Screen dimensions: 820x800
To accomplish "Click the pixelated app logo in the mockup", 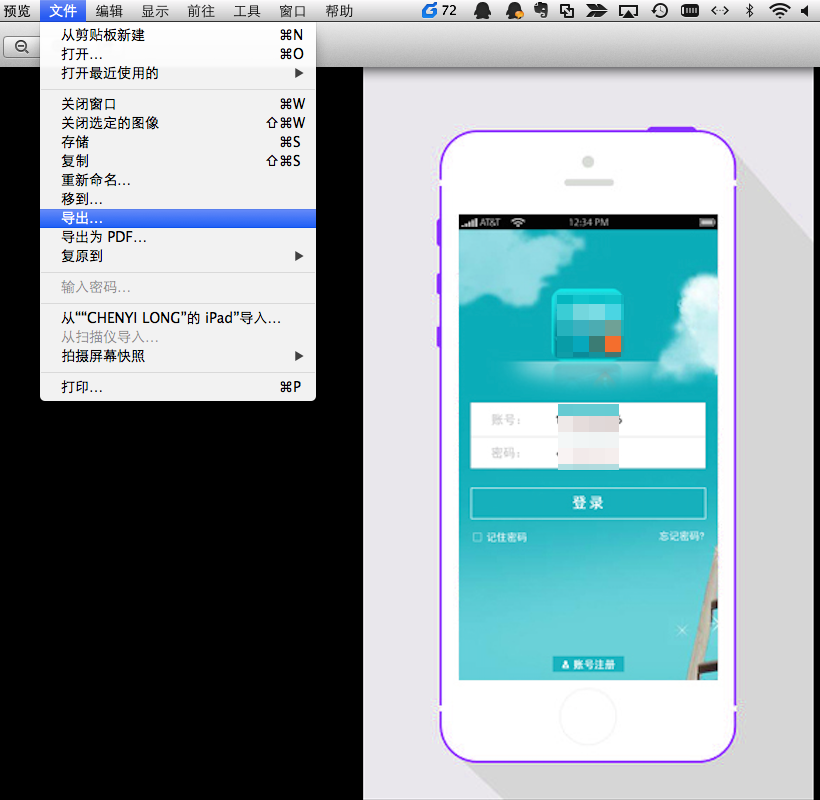I will 588,324.
